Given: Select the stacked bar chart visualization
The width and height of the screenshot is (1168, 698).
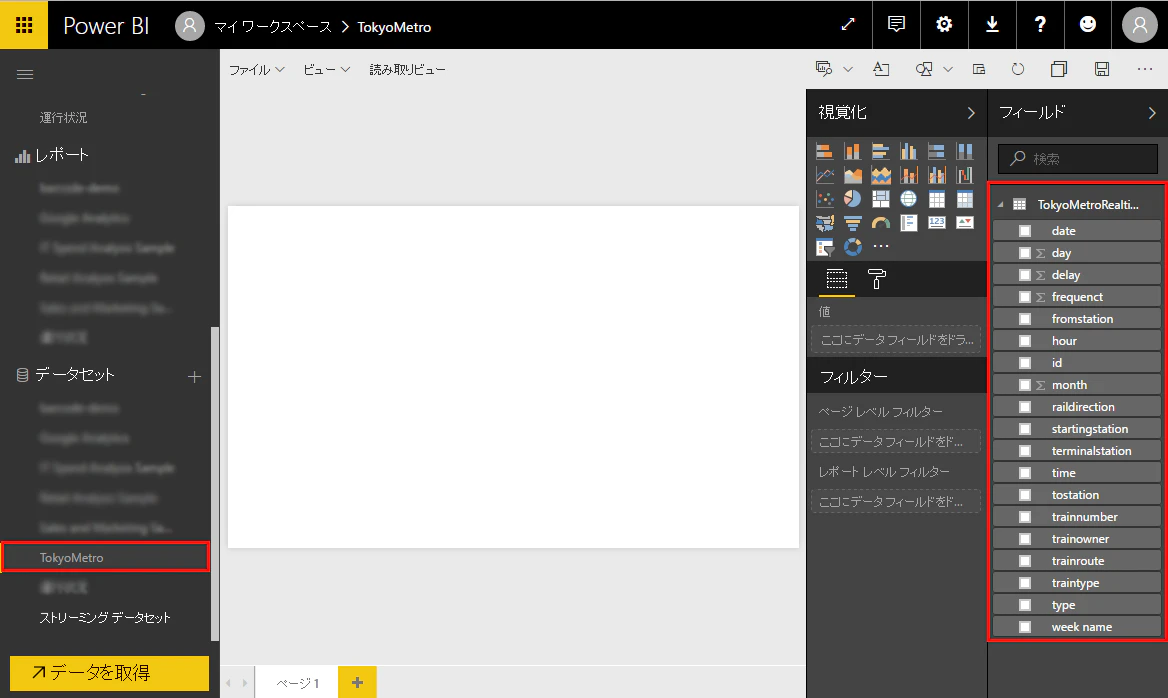Looking at the screenshot, I should coord(825,151).
